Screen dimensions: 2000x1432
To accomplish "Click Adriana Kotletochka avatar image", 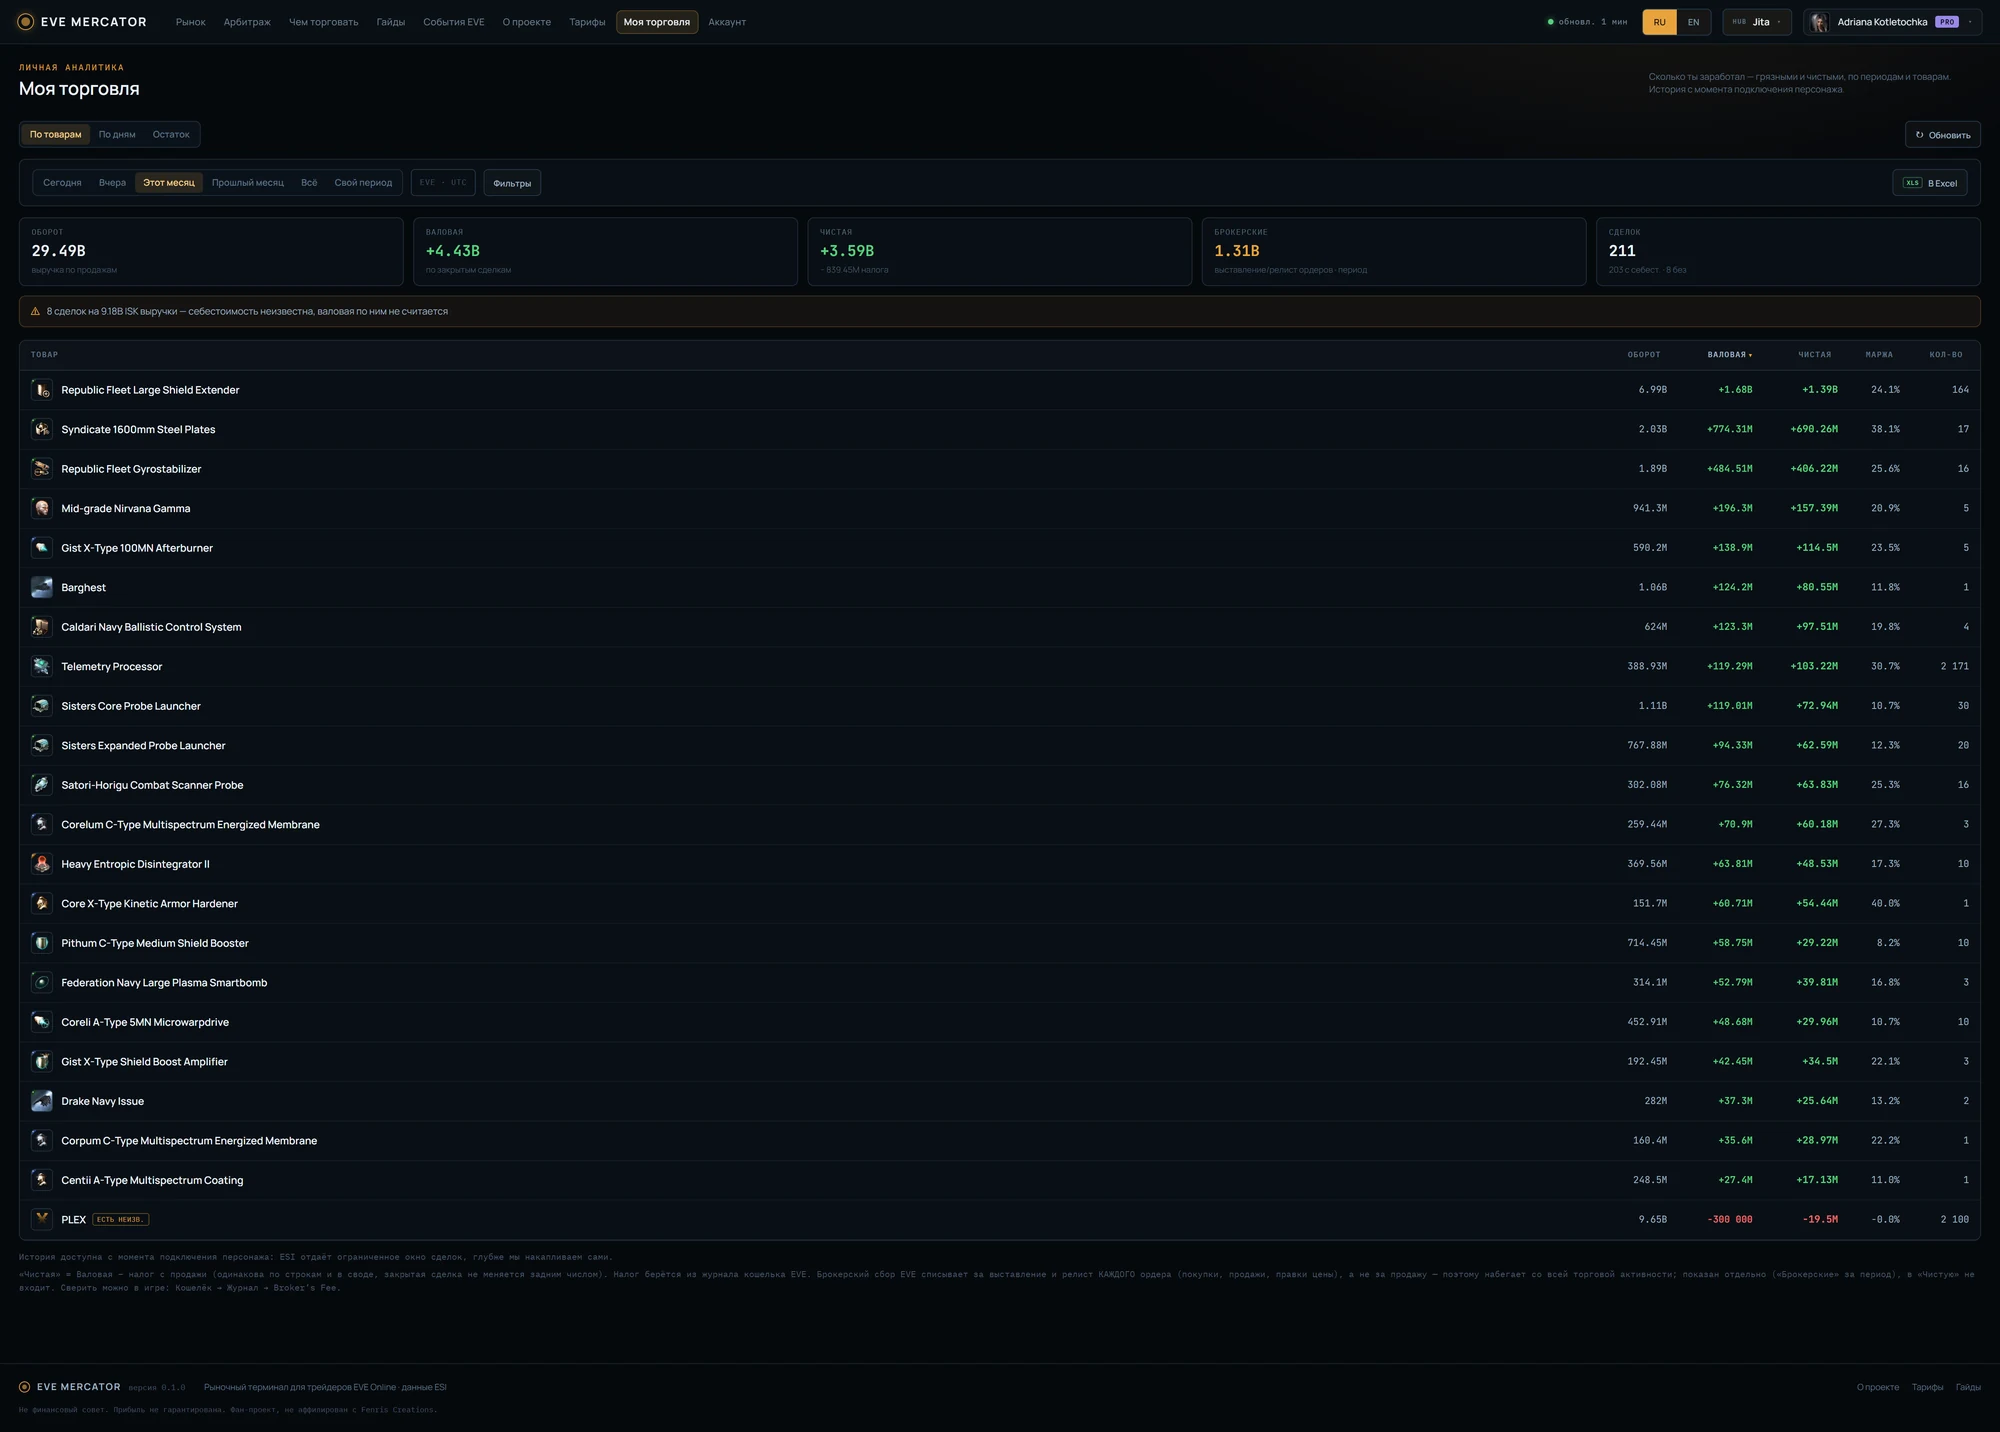I will tap(1819, 22).
